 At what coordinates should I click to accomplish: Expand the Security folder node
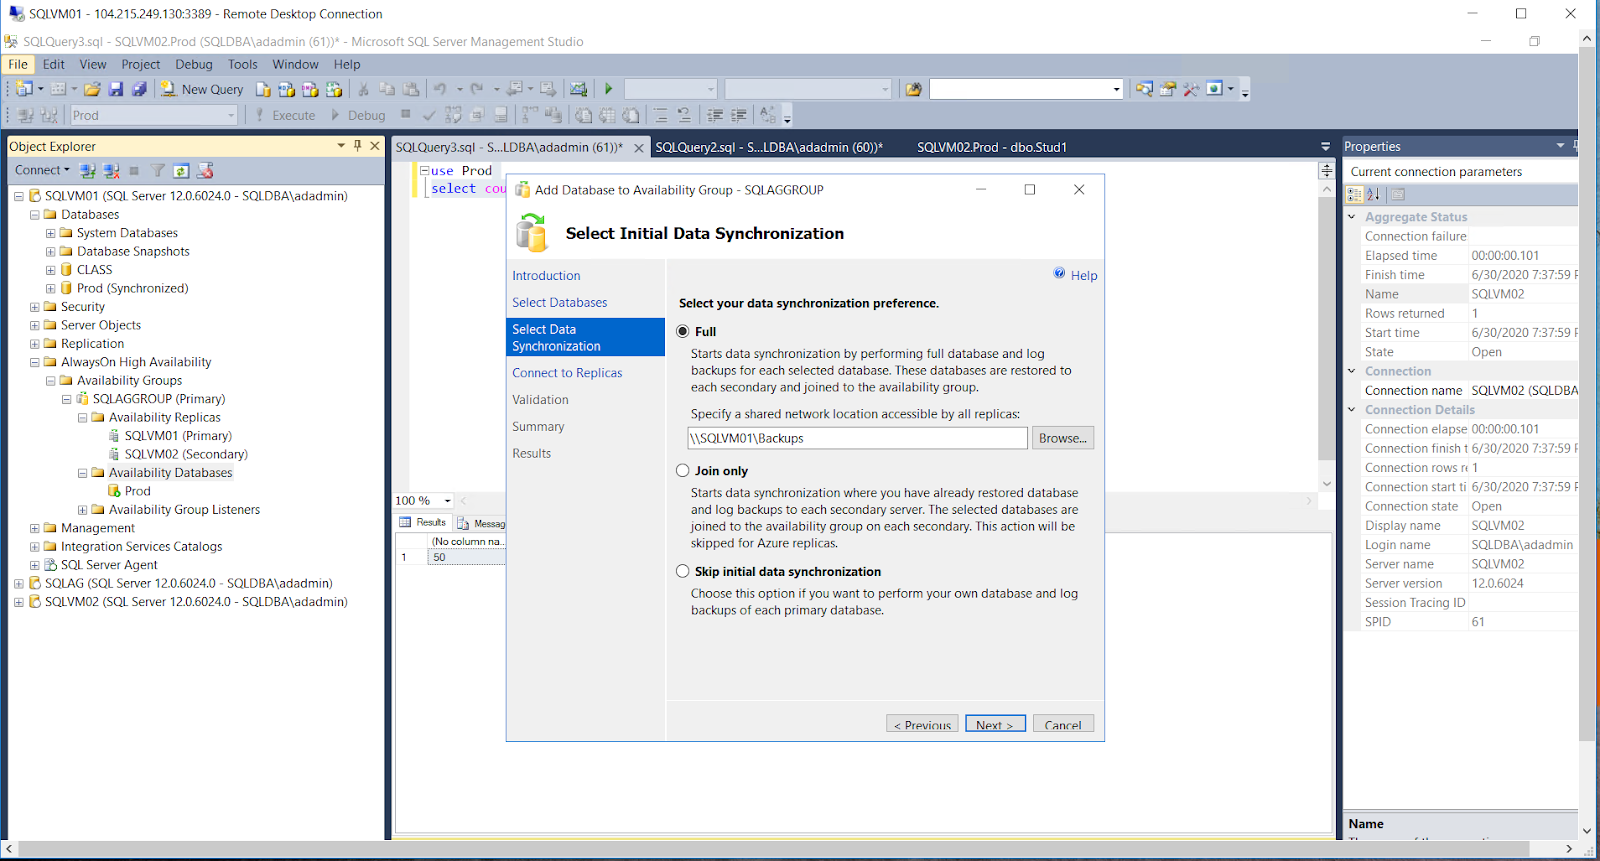(34, 307)
